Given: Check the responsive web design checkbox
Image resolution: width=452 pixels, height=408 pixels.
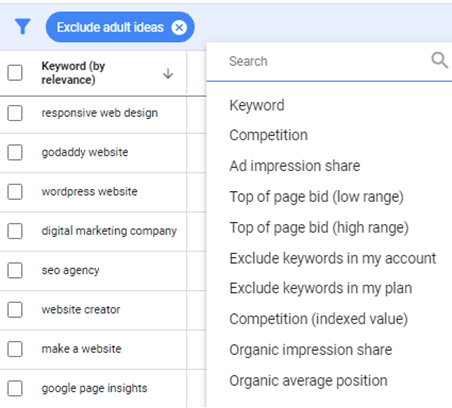Looking at the screenshot, I should [15, 113].
